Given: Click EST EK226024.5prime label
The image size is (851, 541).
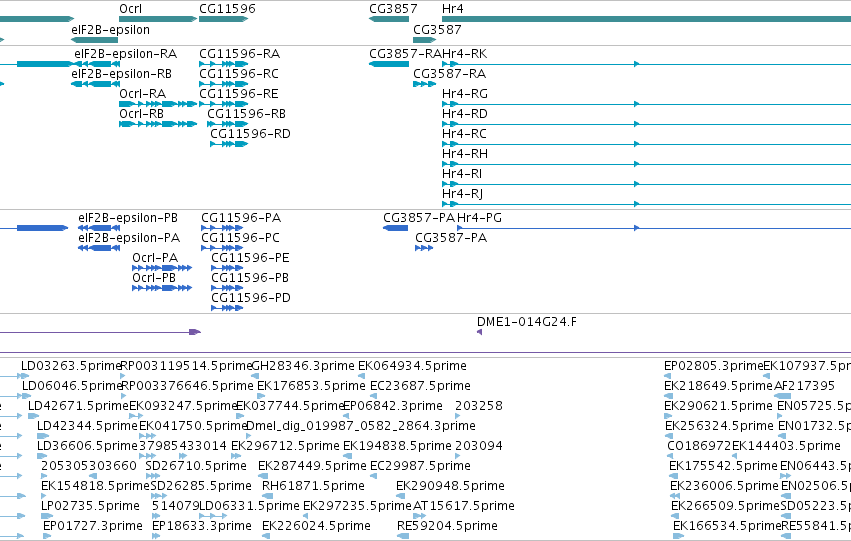Looking at the screenshot, I should 316,527.
